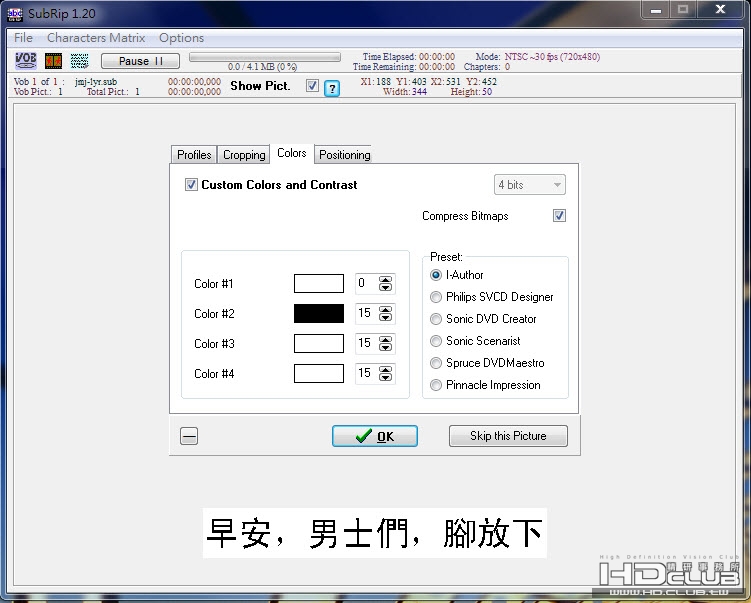Open the 4 bits dropdown

click(x=530, y=185)
